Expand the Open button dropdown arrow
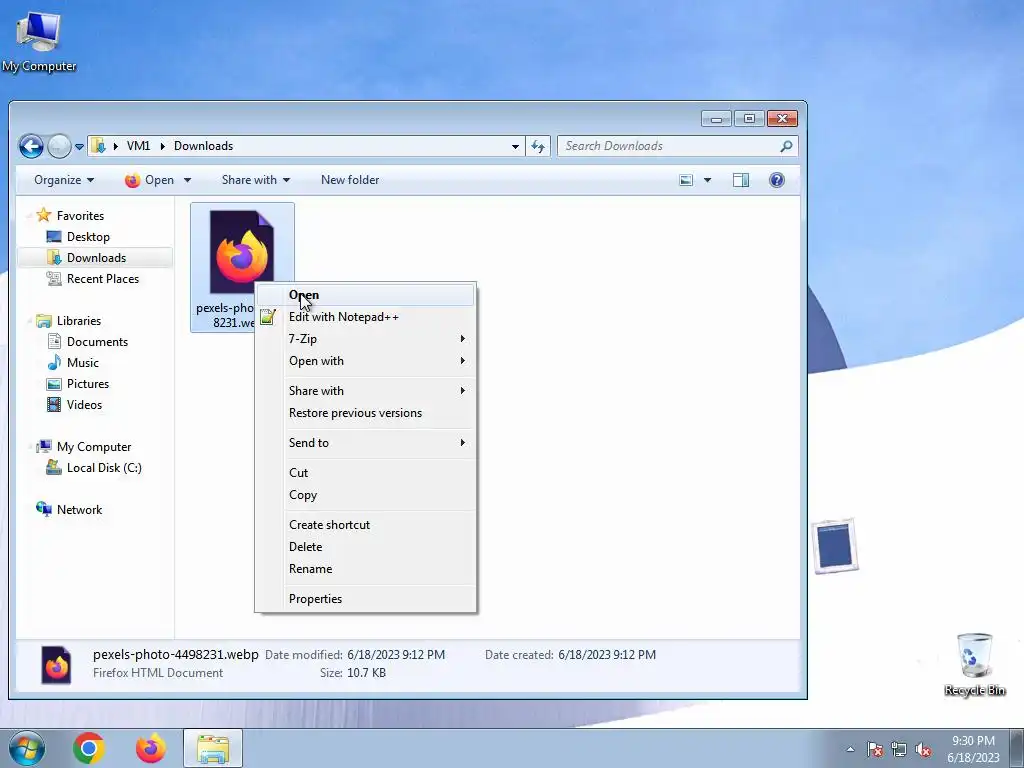 [x=187, y=180]
